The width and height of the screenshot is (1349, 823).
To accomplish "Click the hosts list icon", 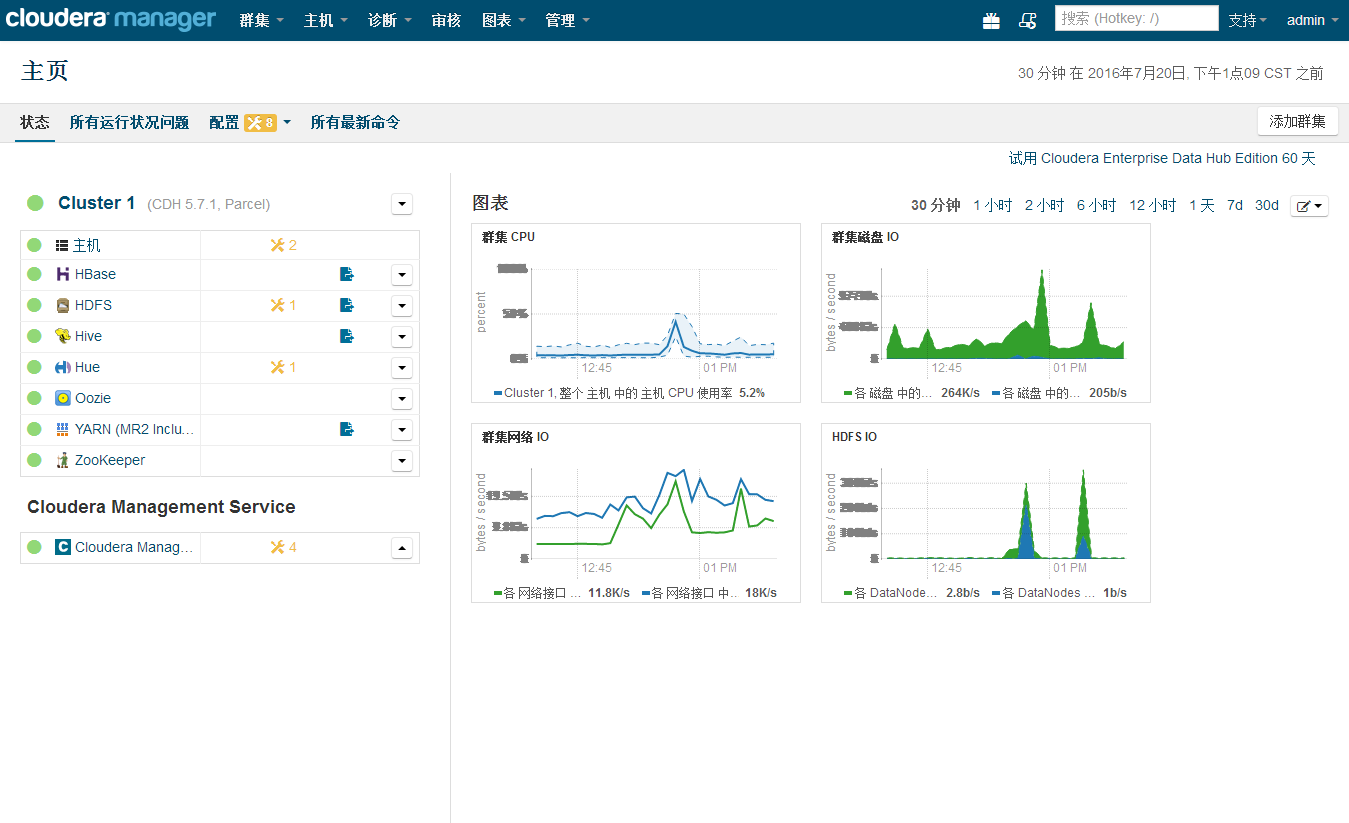I will pos(62,245).
